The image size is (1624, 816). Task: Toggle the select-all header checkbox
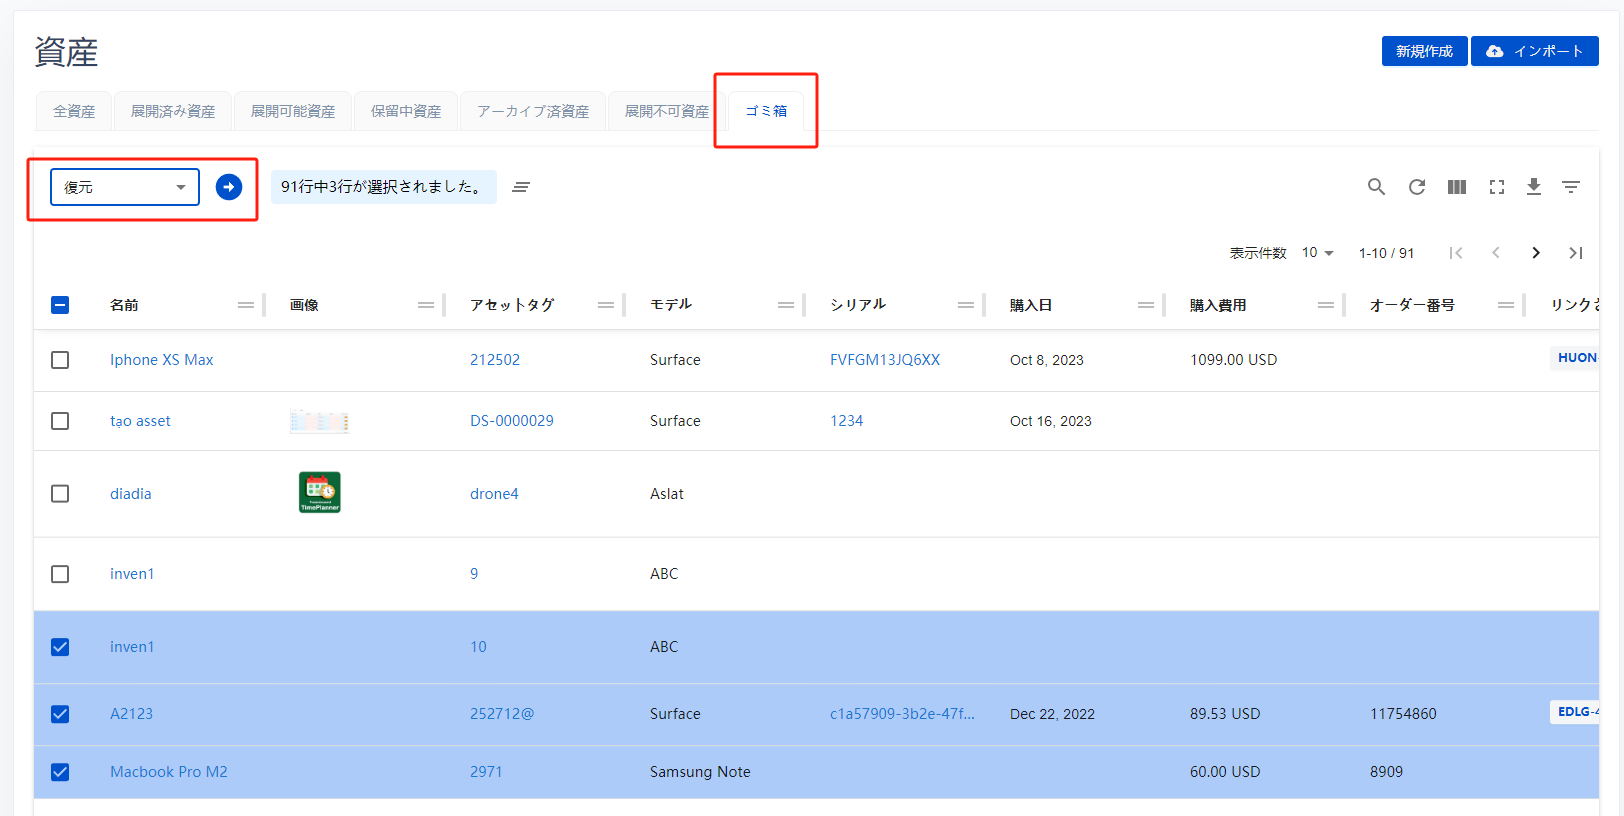(x=60, y=305)
